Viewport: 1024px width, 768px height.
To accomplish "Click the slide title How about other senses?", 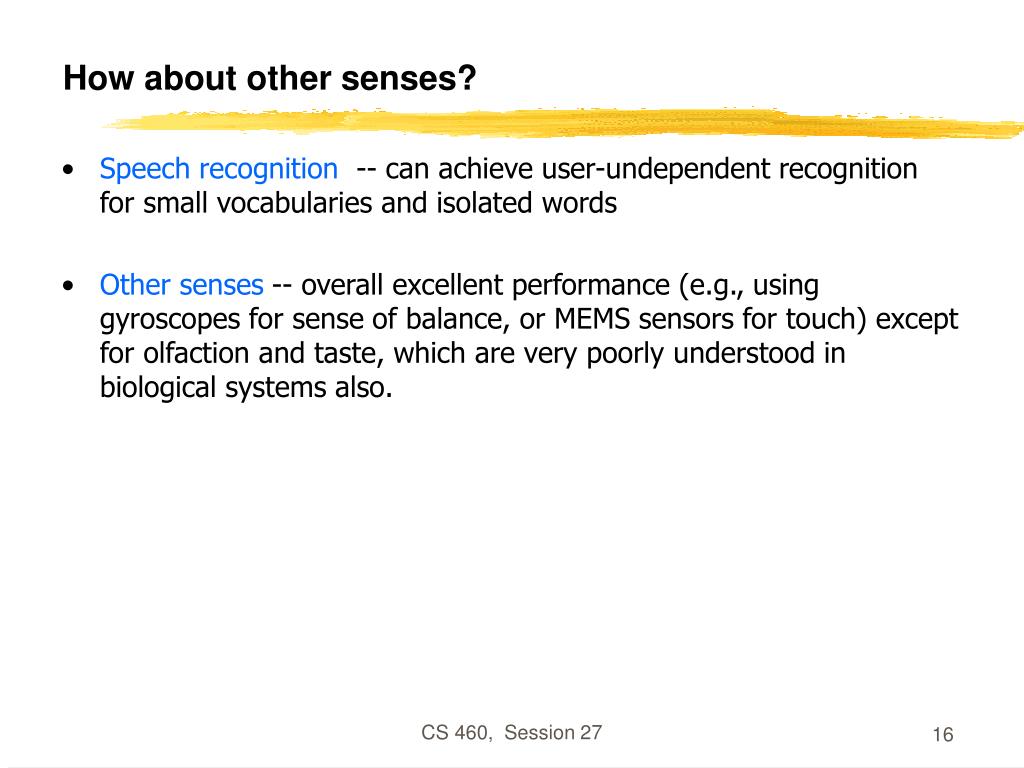I will tap(270, 78).
